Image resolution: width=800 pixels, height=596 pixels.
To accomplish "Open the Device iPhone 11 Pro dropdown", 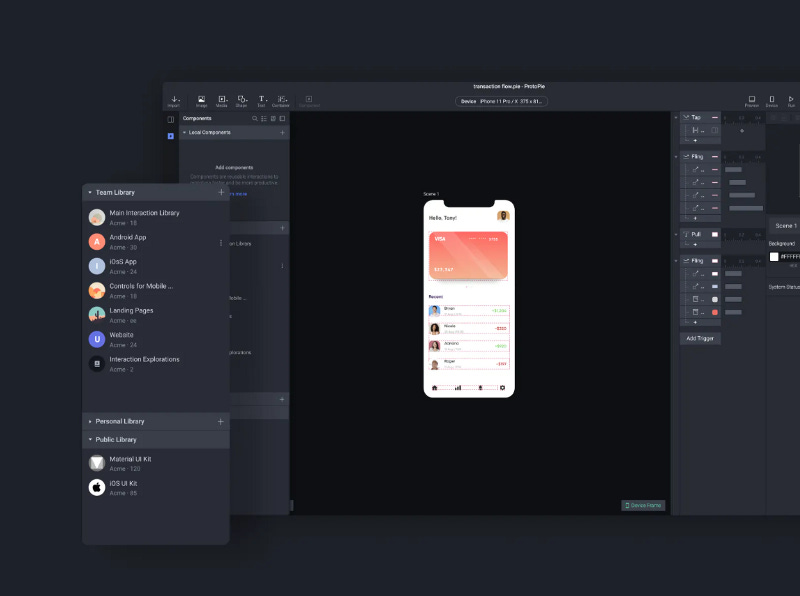I will click(x=501, y=101).
